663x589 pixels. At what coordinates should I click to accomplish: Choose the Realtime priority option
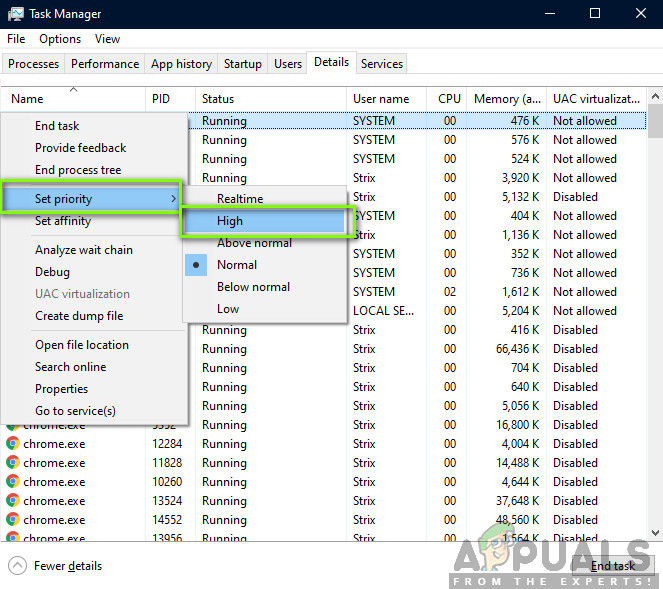click(240, 199)
